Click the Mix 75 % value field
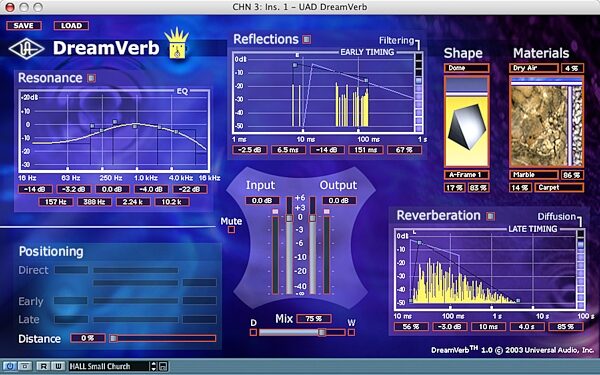Viewport: 600px width, 375px height. (314, 318)
